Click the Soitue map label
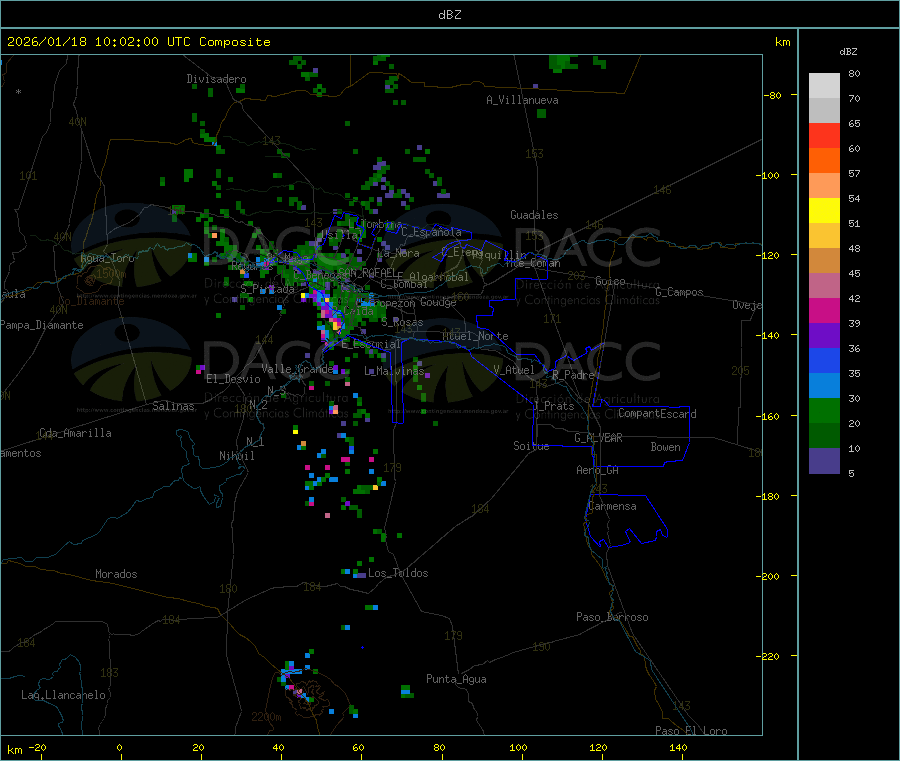This screenshot has width=900, height=761. pyautogui.click(x=531, y=446)
